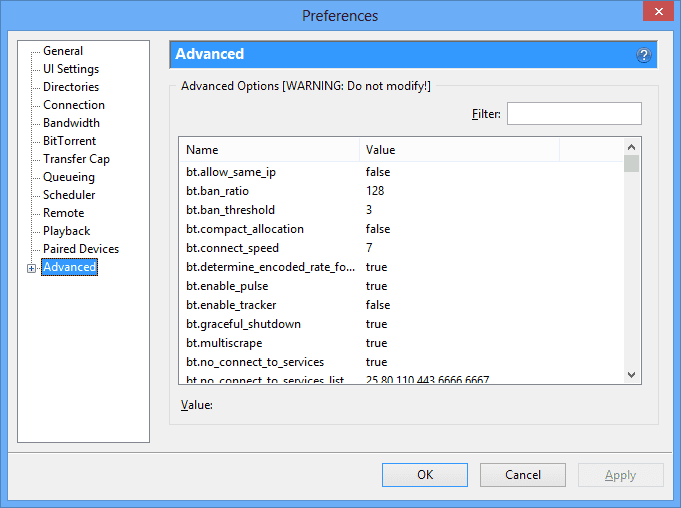The width and height of the screenshot is (681, 508).
Task: Open Bandwidth preferences
Action: pos(71,123)
